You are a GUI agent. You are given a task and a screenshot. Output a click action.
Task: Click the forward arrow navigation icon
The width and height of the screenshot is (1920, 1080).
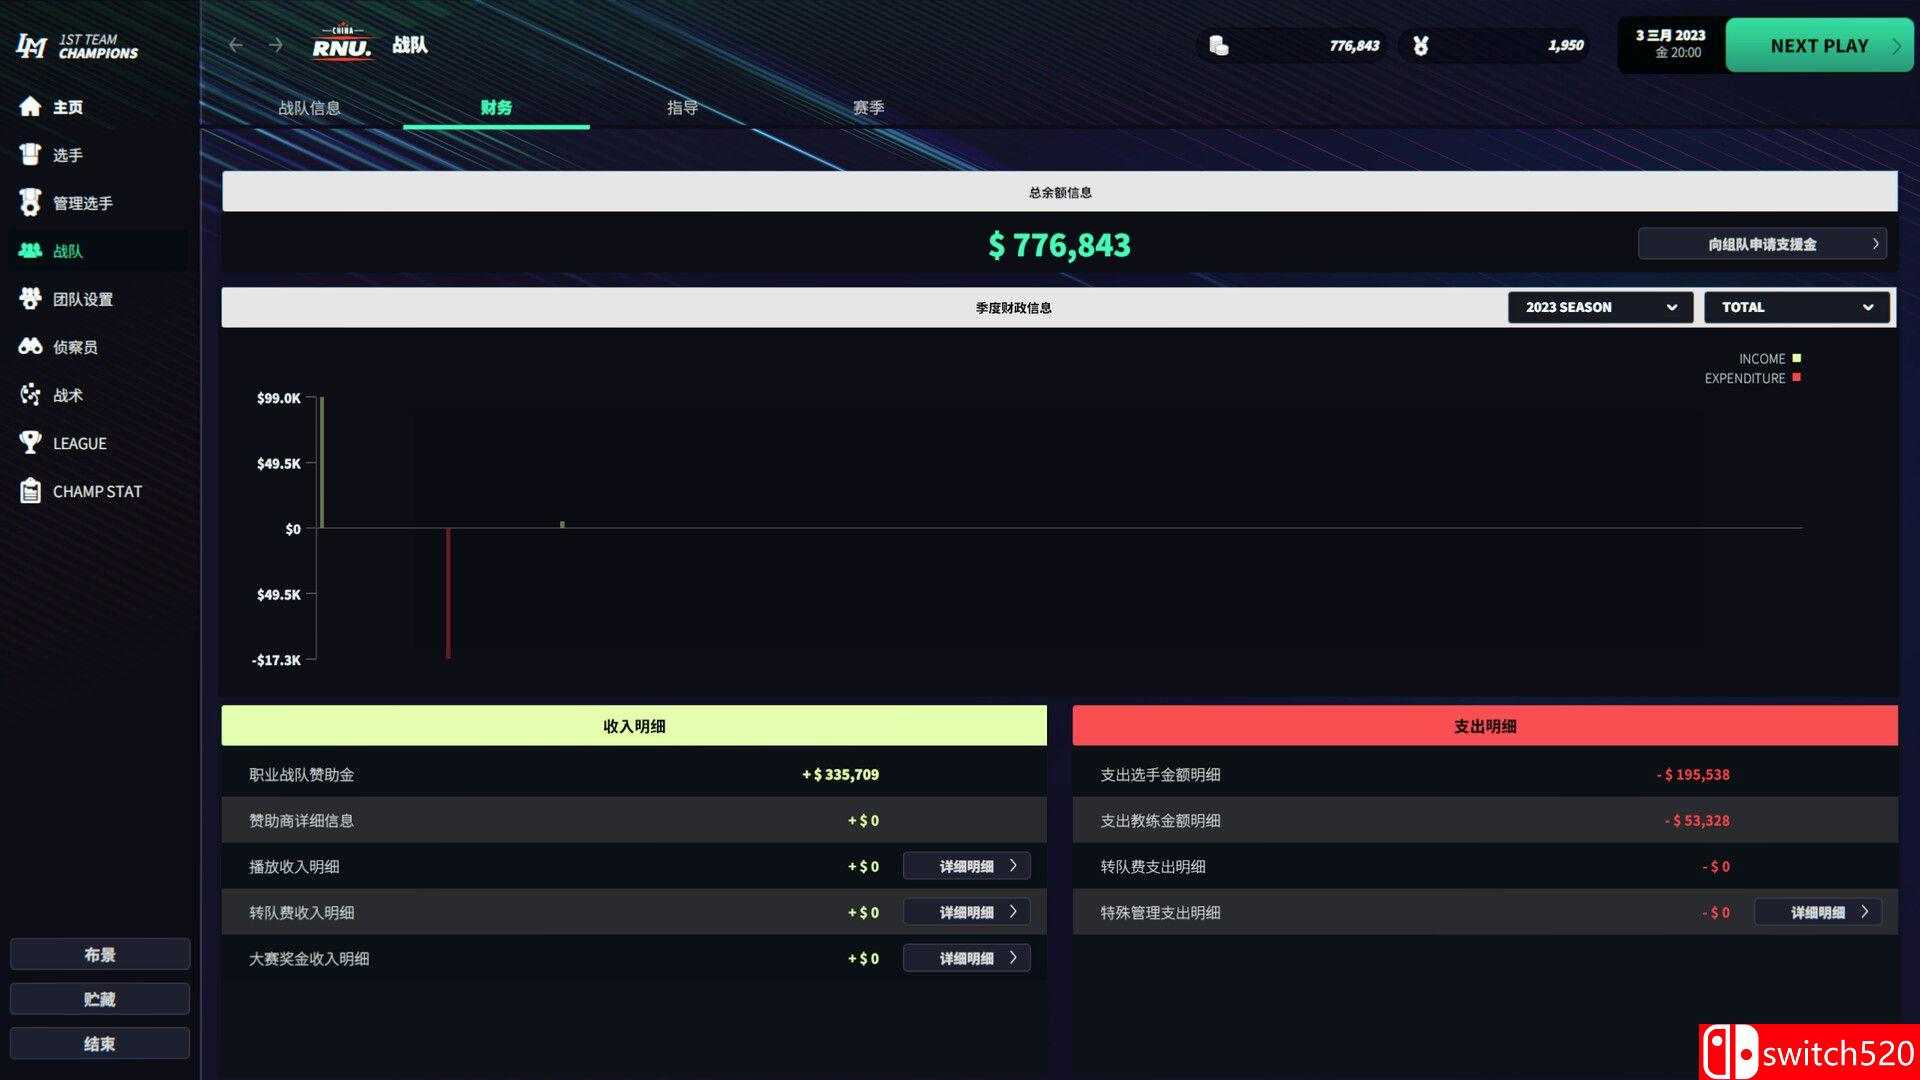[276, 45]
